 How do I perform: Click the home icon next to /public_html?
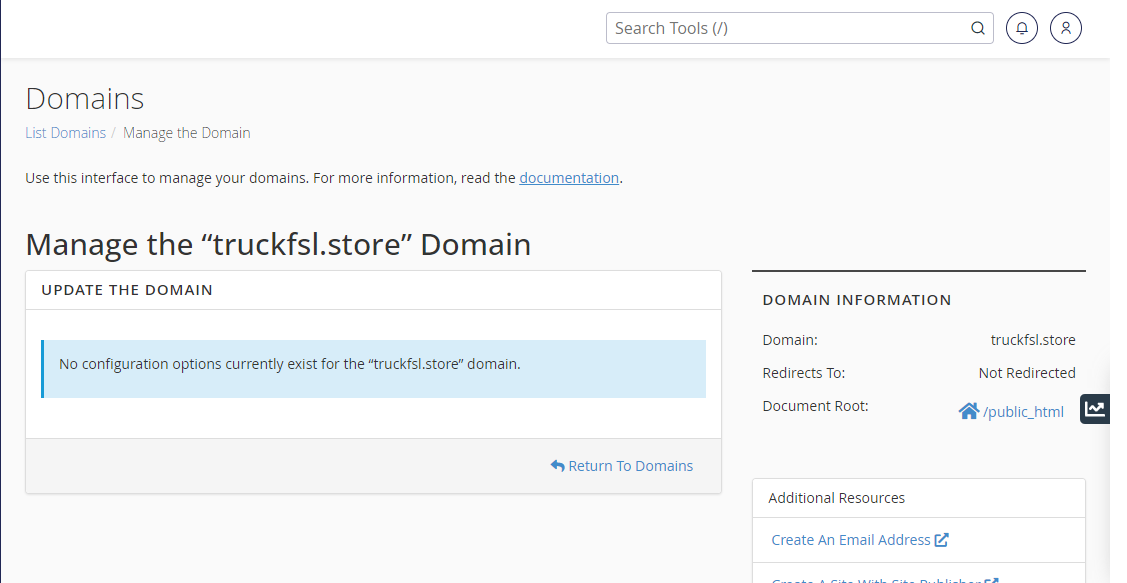tap(969, 411)
